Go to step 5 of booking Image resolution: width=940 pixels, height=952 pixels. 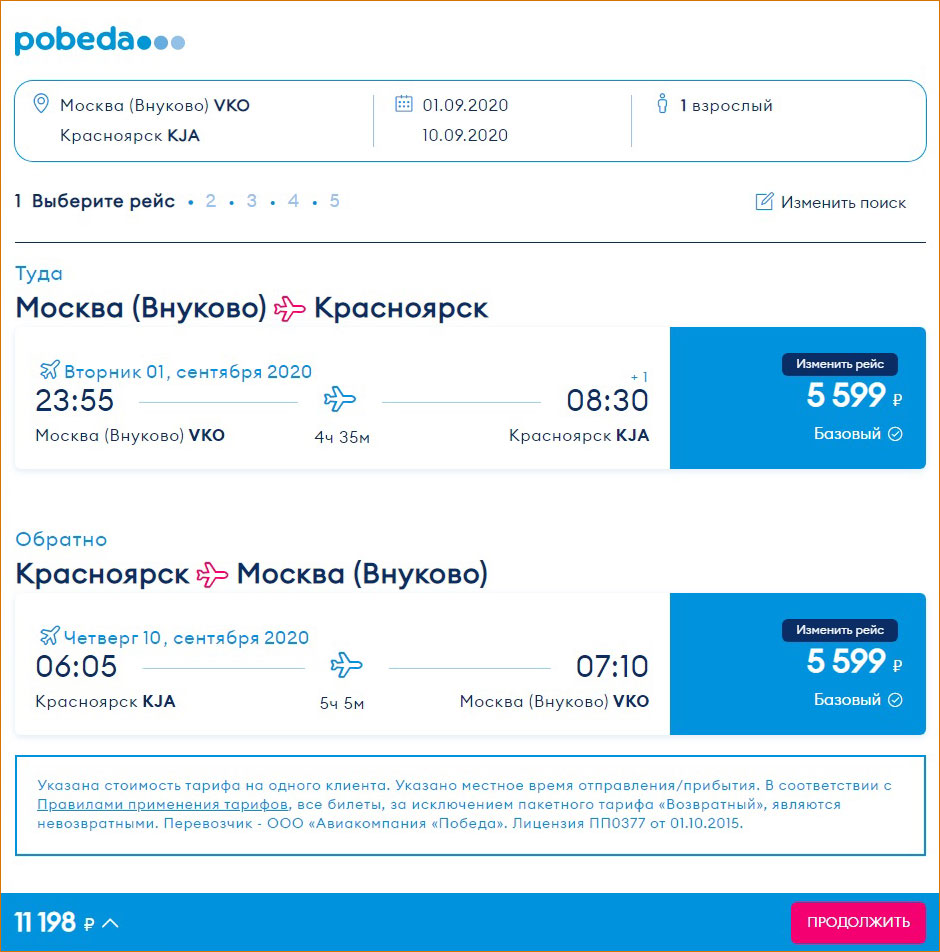(x=334, y=201)
